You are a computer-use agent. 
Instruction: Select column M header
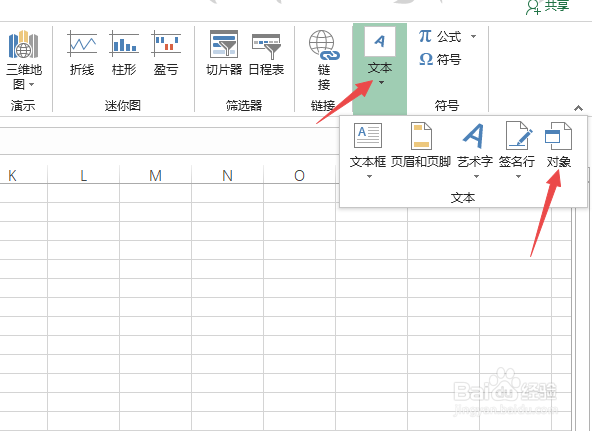tap(155, 175)
